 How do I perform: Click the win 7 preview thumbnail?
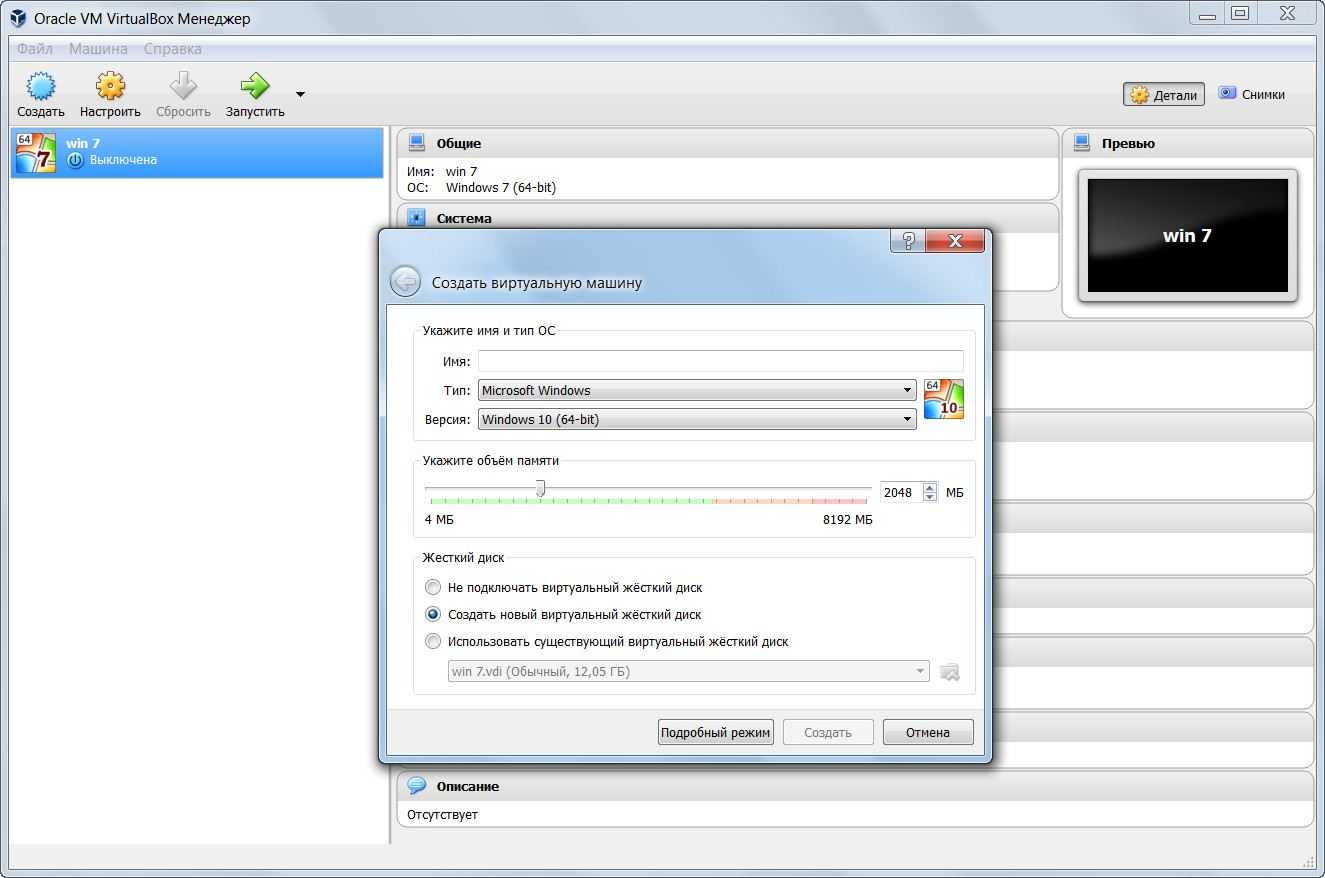[1187, 236]
